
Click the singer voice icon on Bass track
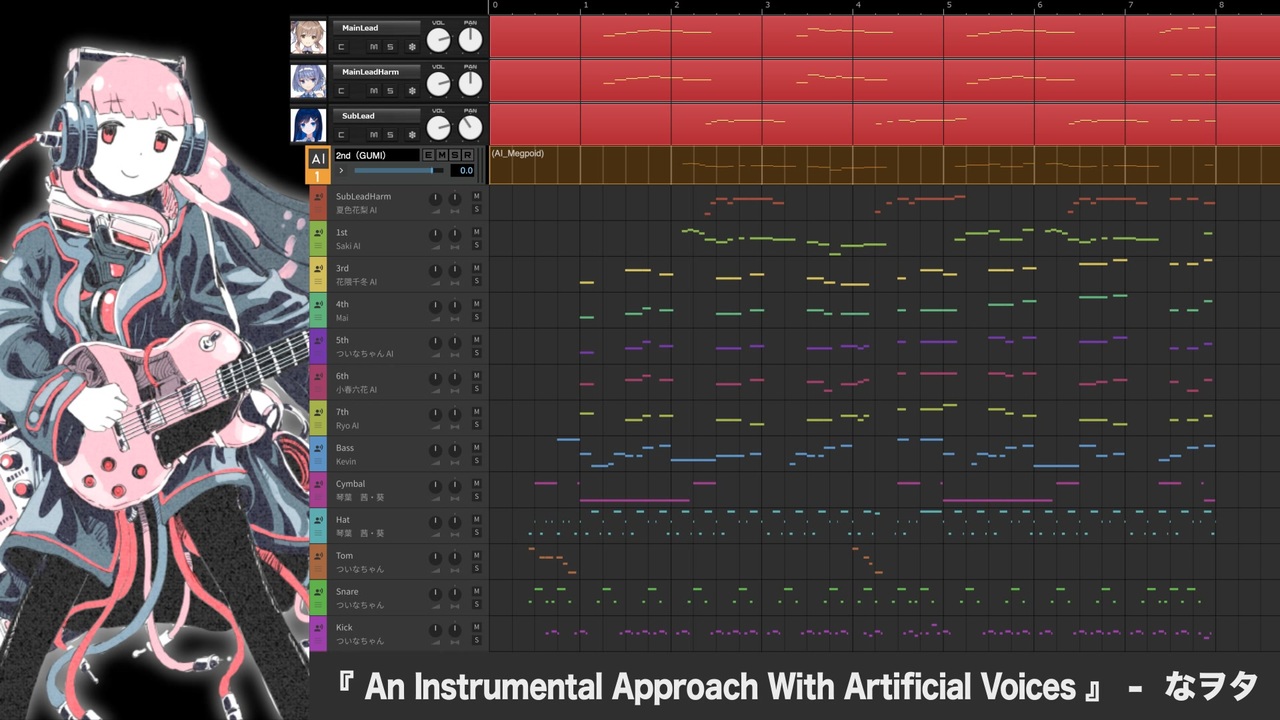319,449
